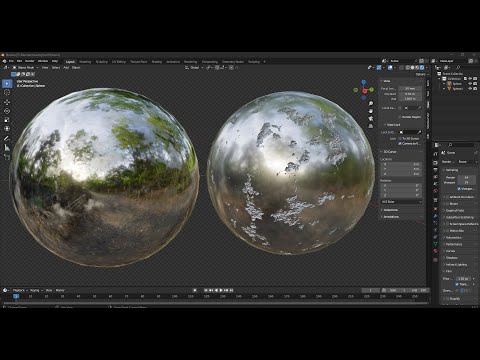Open the Material properties tab icon
The width and height of the screenshot is (480, 360).
(435, 251)
